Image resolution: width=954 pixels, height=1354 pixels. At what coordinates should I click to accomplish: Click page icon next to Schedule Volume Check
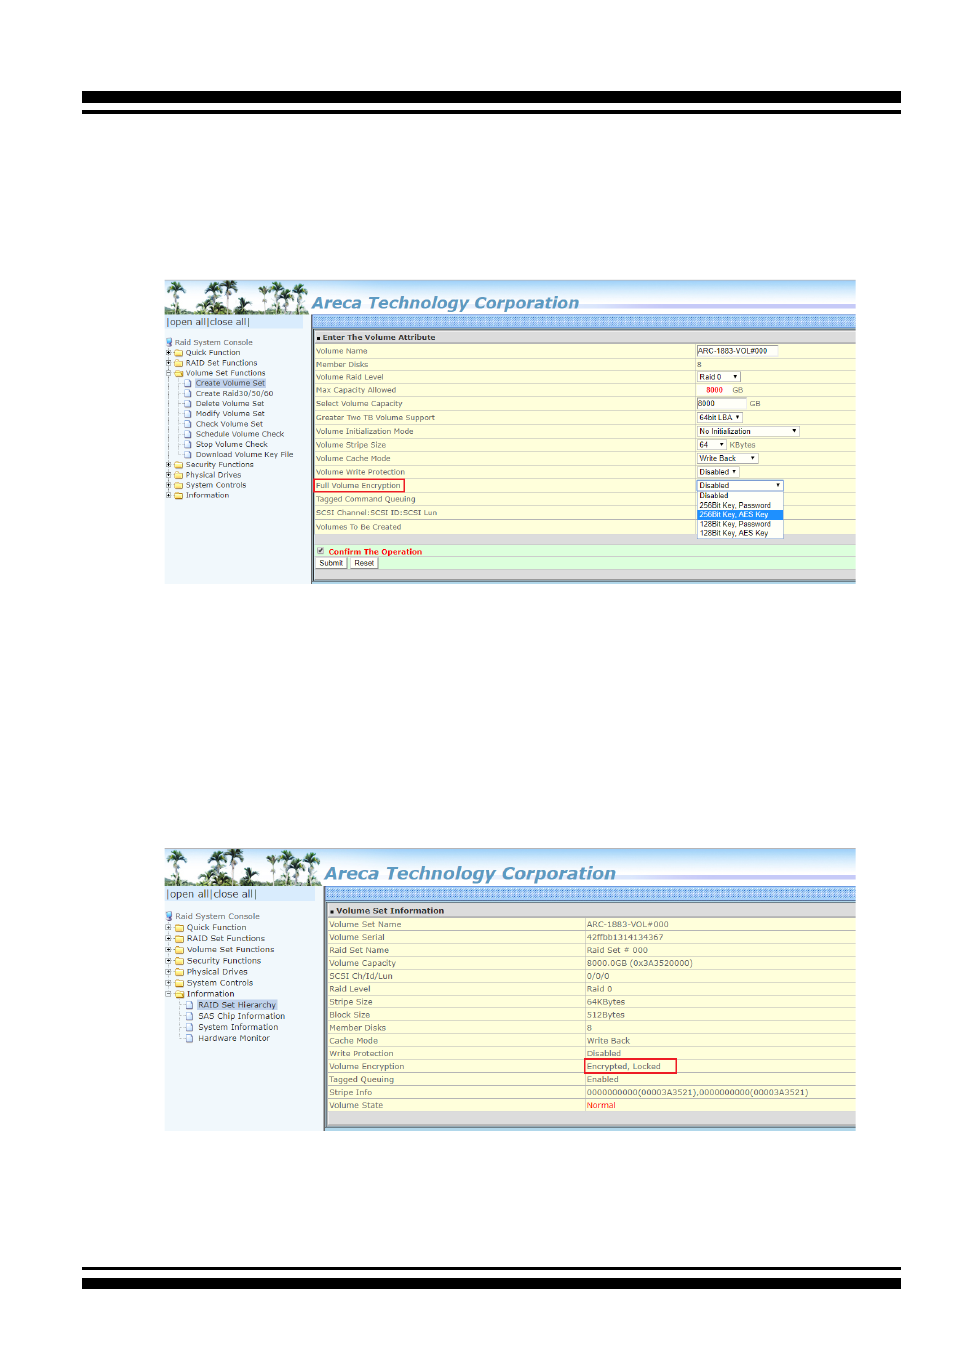point(187,434)
